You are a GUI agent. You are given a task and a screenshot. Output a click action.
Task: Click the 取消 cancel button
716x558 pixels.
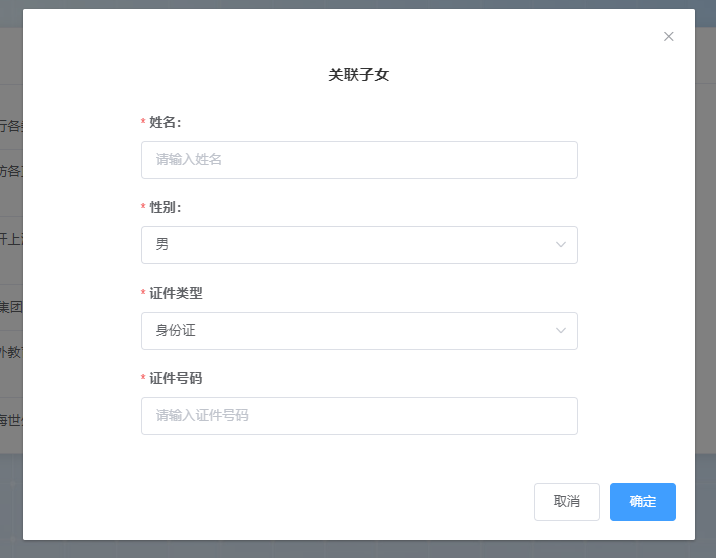[x=567, y=502]
